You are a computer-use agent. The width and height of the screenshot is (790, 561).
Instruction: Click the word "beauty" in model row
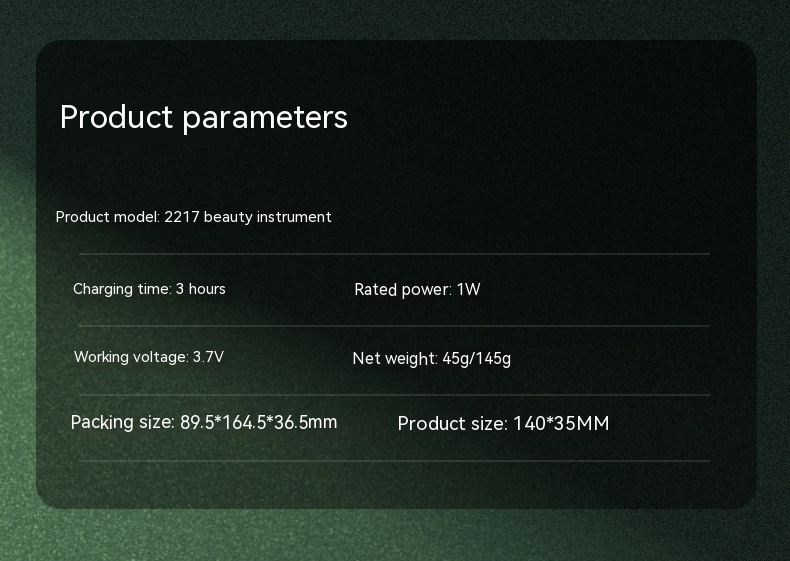[231, 217]
